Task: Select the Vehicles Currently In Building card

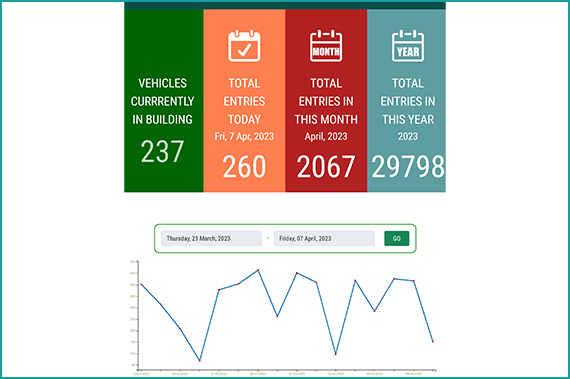Action: [164, 101]
